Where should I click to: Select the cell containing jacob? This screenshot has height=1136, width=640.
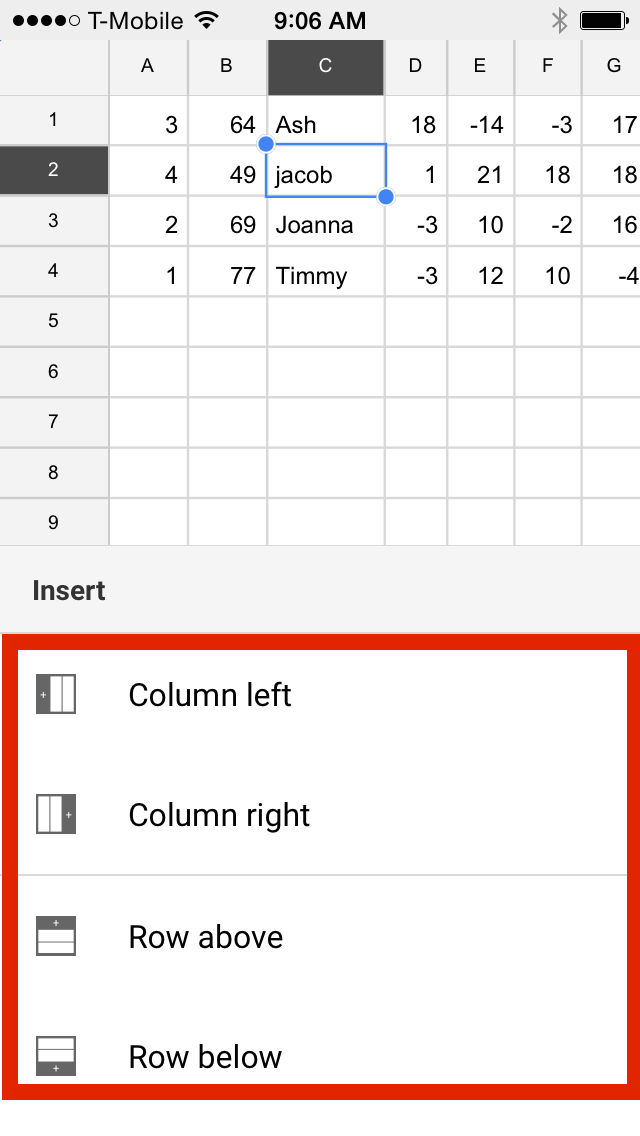(x=325, y=172)
